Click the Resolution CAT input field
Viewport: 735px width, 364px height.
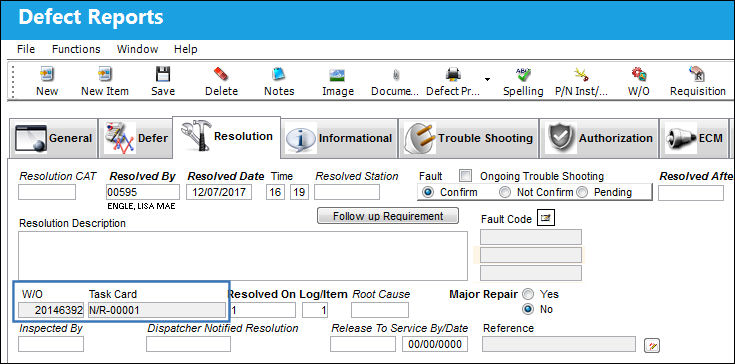tap(47, 192)
